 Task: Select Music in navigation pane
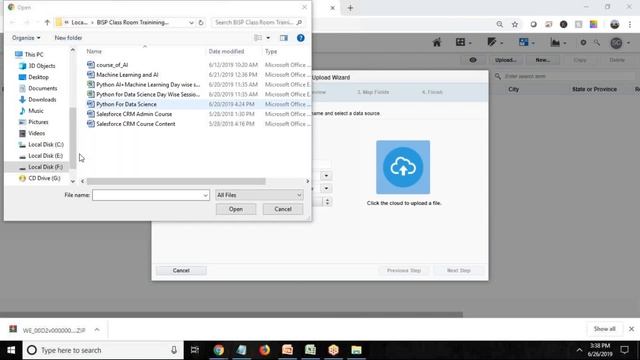36,111
